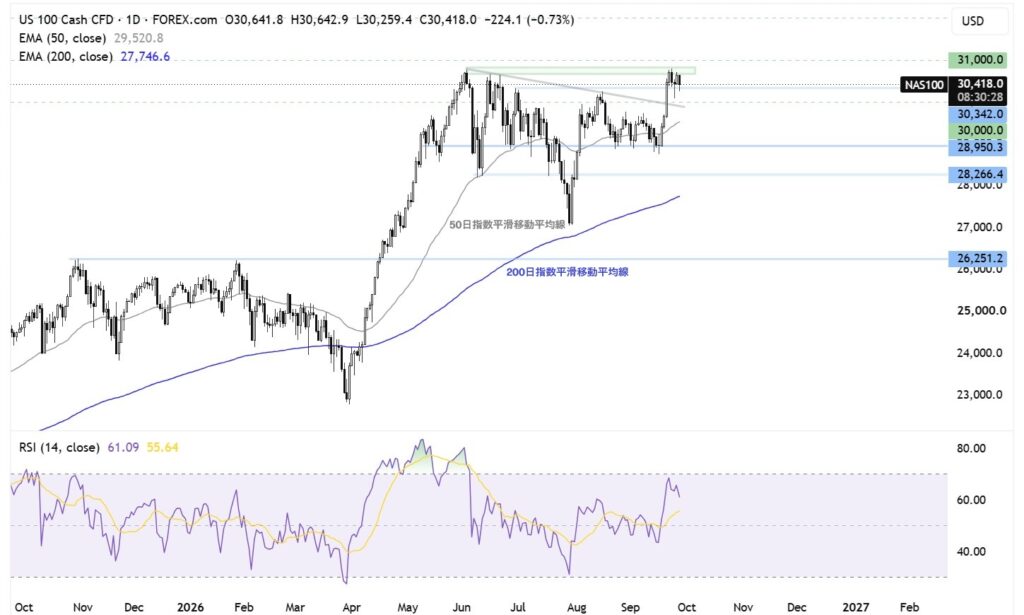1024x615 pixels.
Task: Click the 1D timeframe label in header
Action: click(x=133, y=20)
